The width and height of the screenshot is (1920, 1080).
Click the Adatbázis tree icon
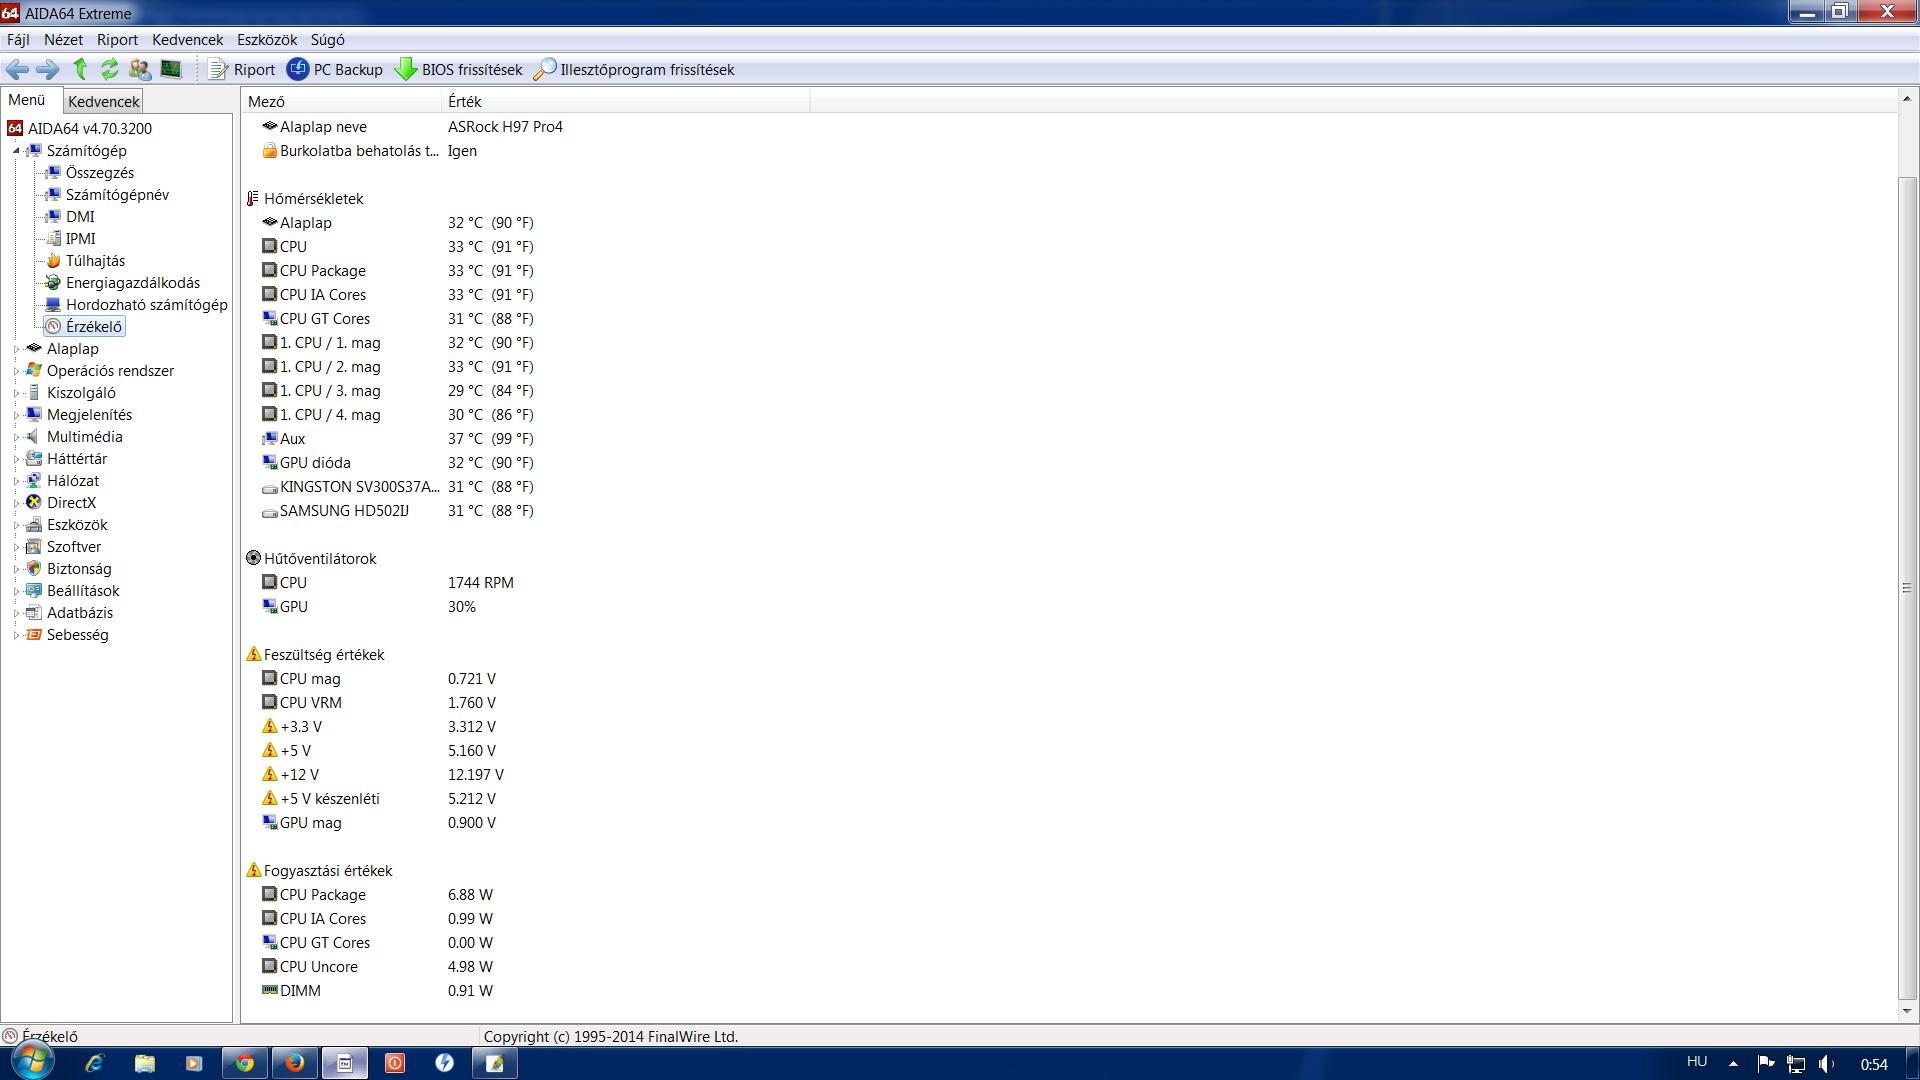click(x=34, y=613)
